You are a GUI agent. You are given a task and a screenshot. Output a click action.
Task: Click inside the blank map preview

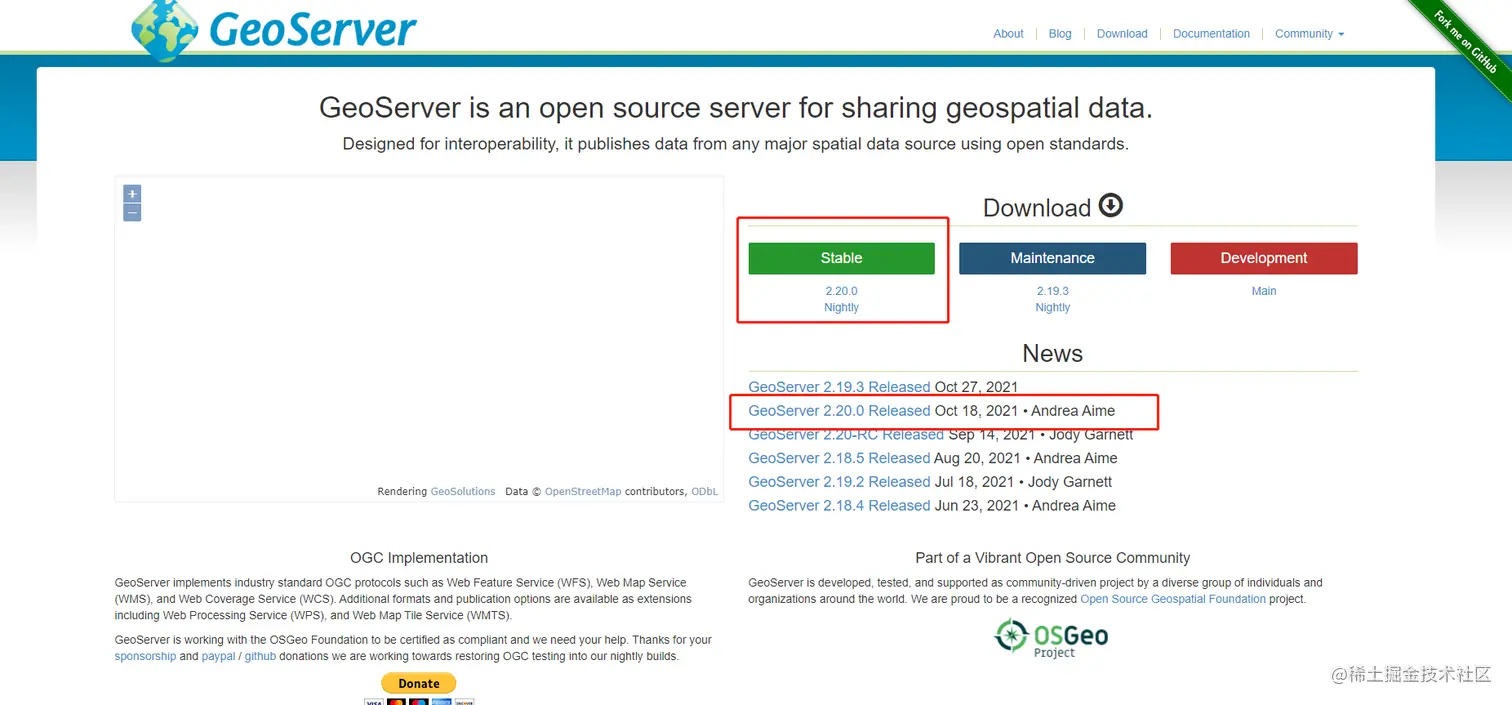(419, 340)
